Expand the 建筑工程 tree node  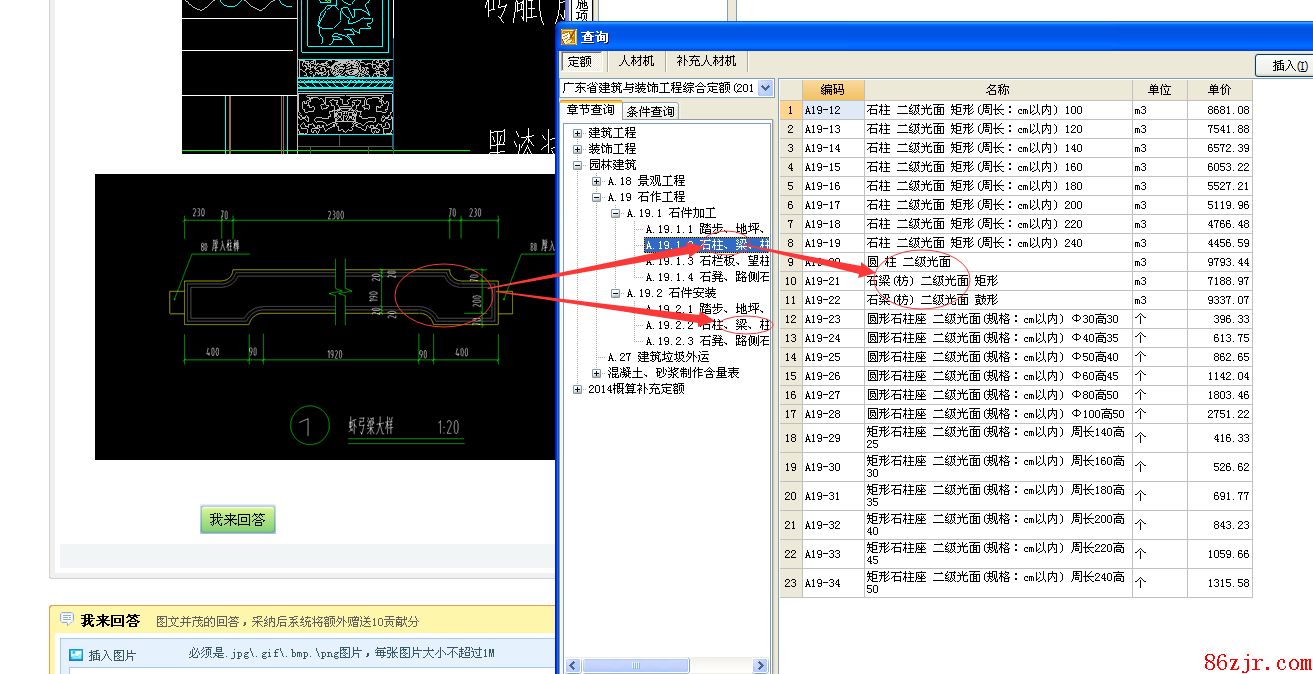(578, 133)
